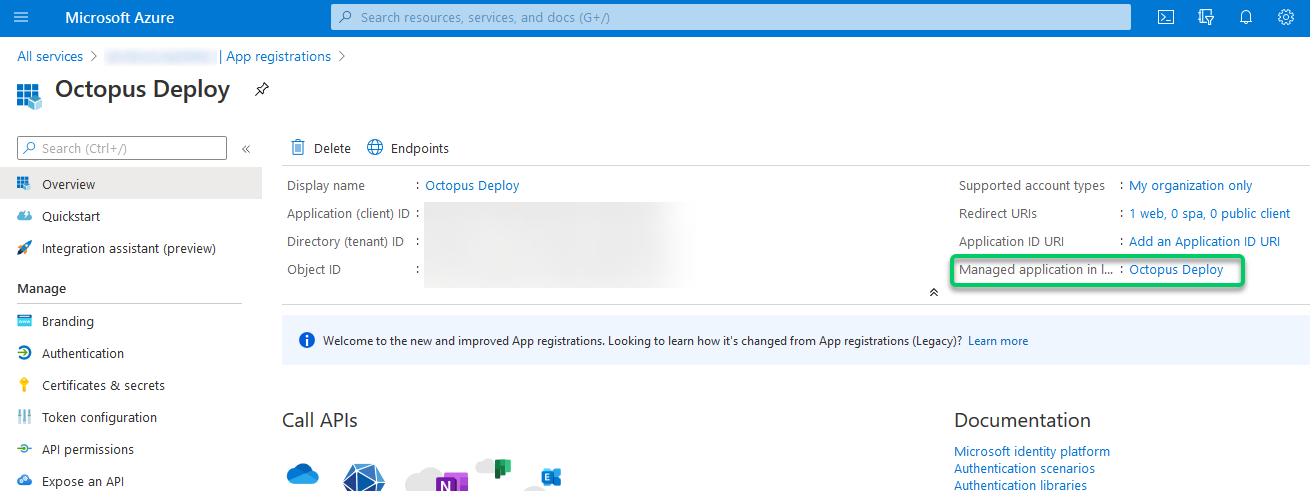1310x491 pixels.
Task: Click the blue info icon in welcome banner
Action: pos(307,341)
